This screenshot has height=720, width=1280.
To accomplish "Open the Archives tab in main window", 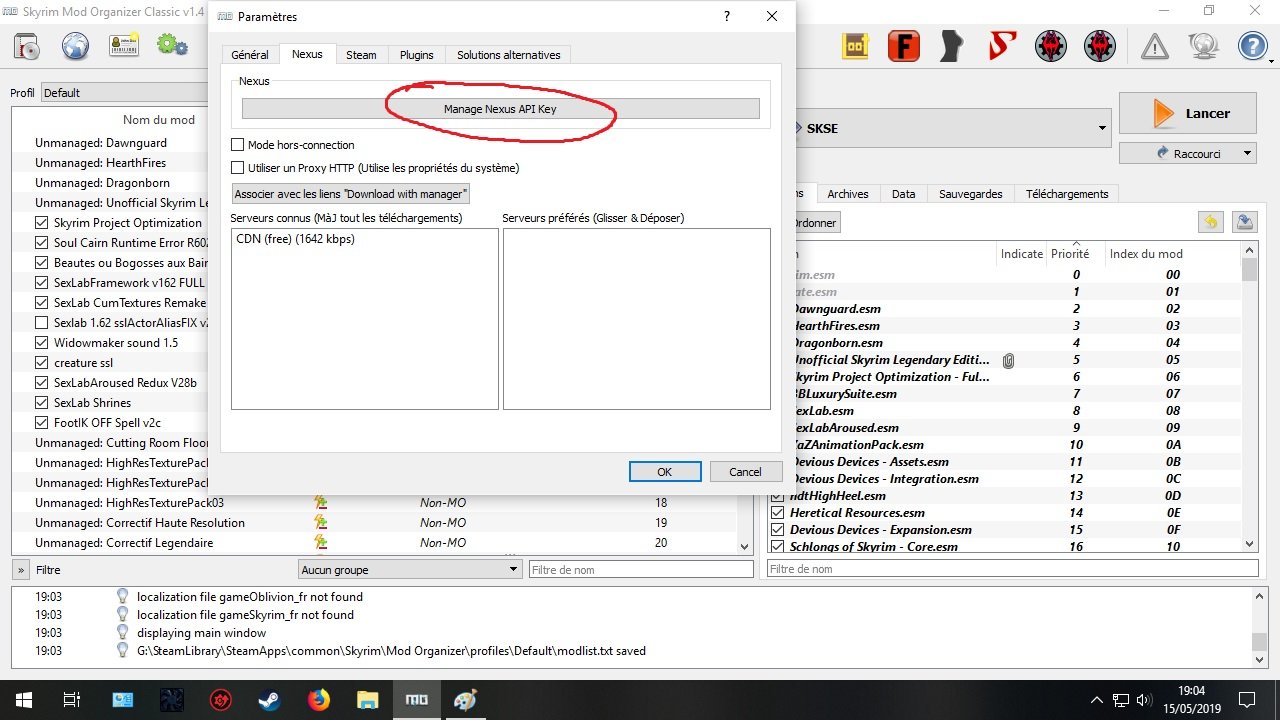I will tap(848, 194).
